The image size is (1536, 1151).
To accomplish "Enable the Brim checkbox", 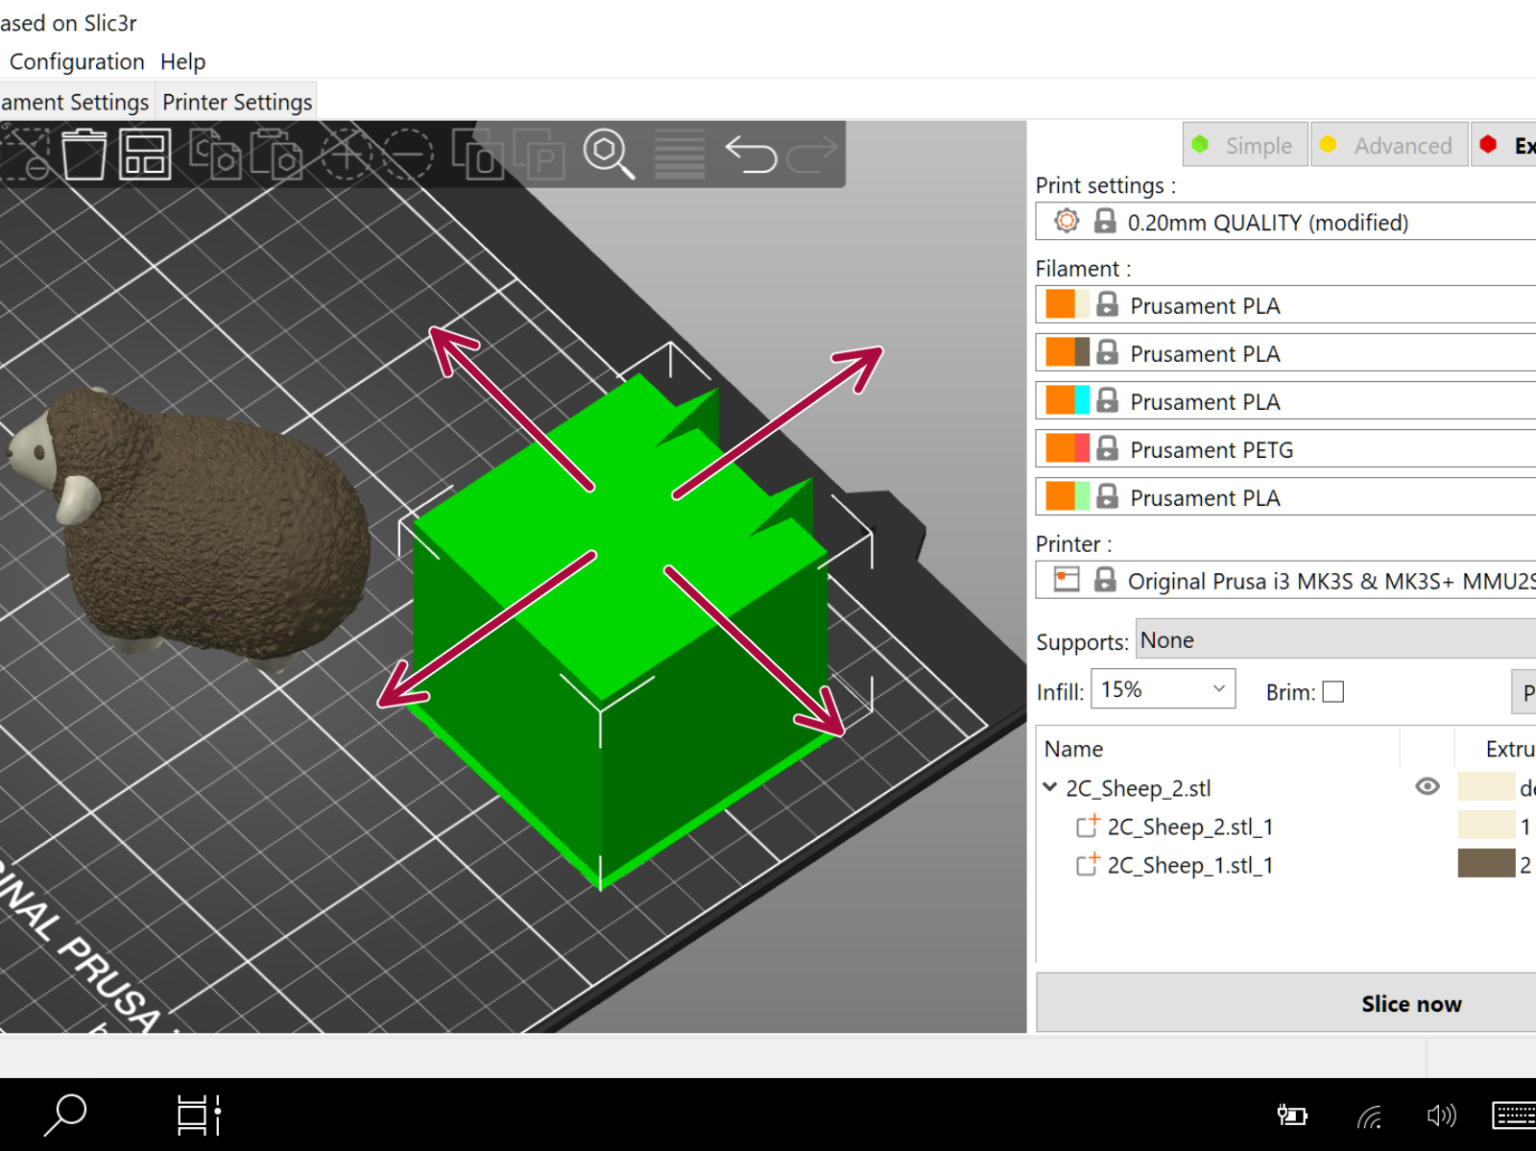I will 1335,691.
